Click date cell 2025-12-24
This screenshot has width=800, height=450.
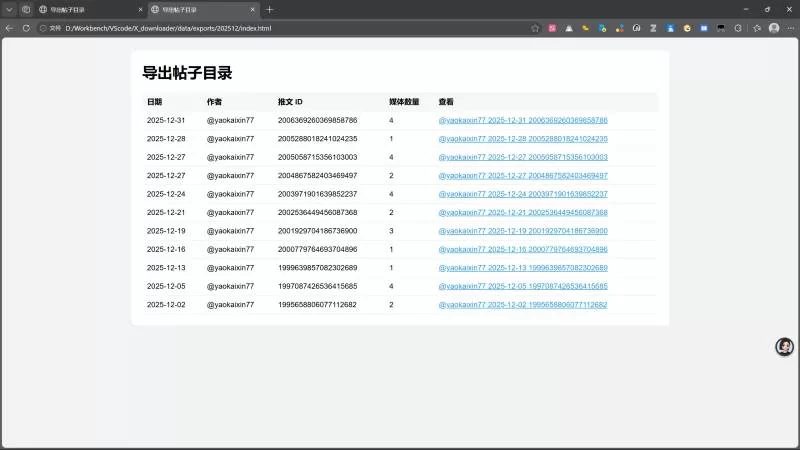[x=166, y=194]
